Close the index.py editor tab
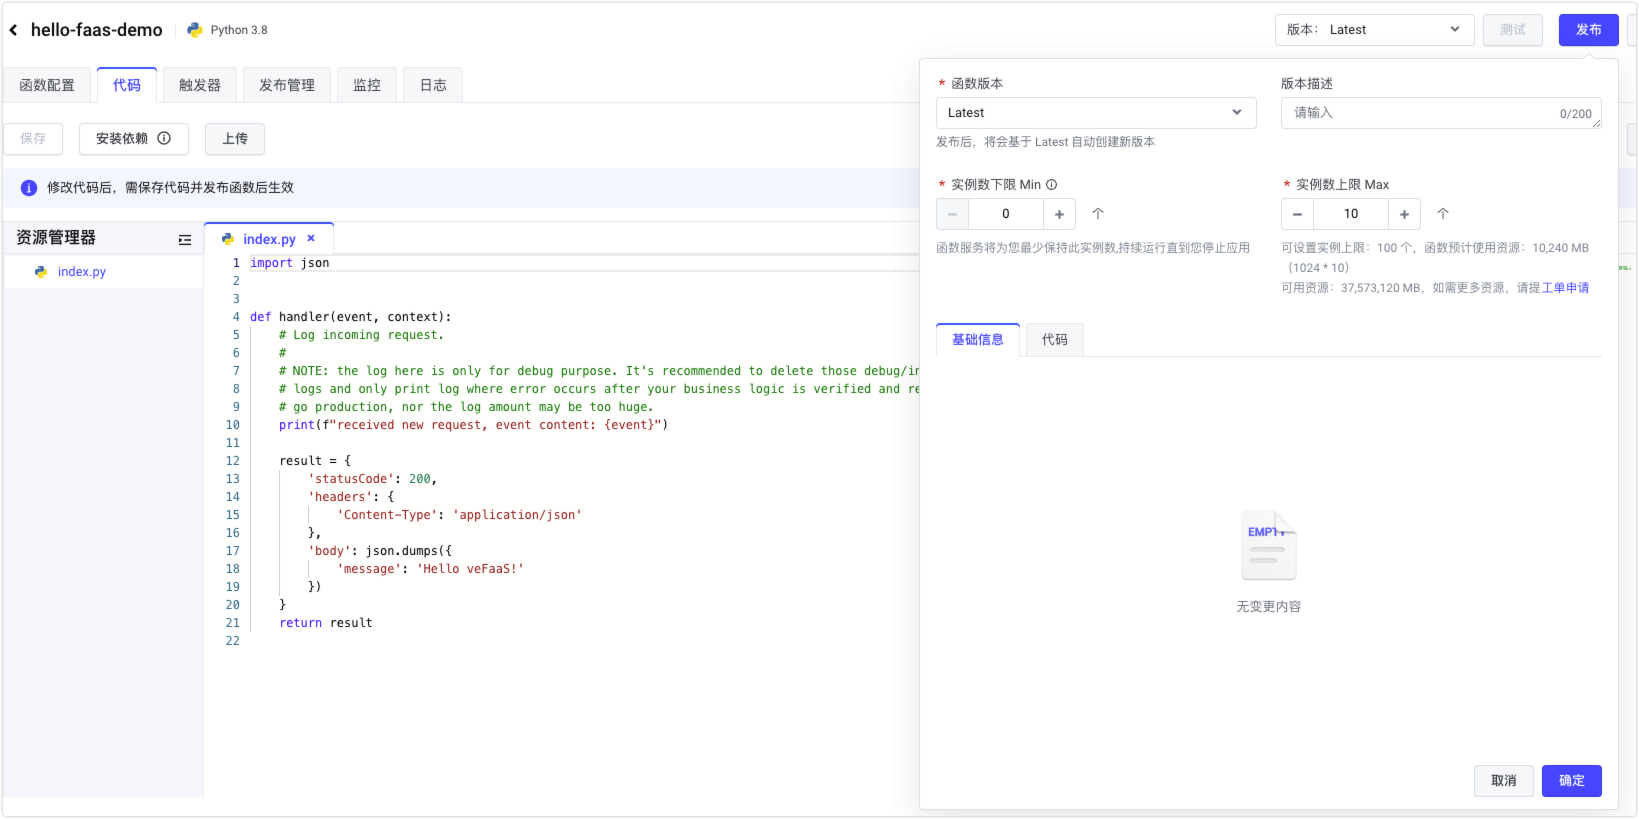Screen dimensions: 1639x819 [311, 238]
